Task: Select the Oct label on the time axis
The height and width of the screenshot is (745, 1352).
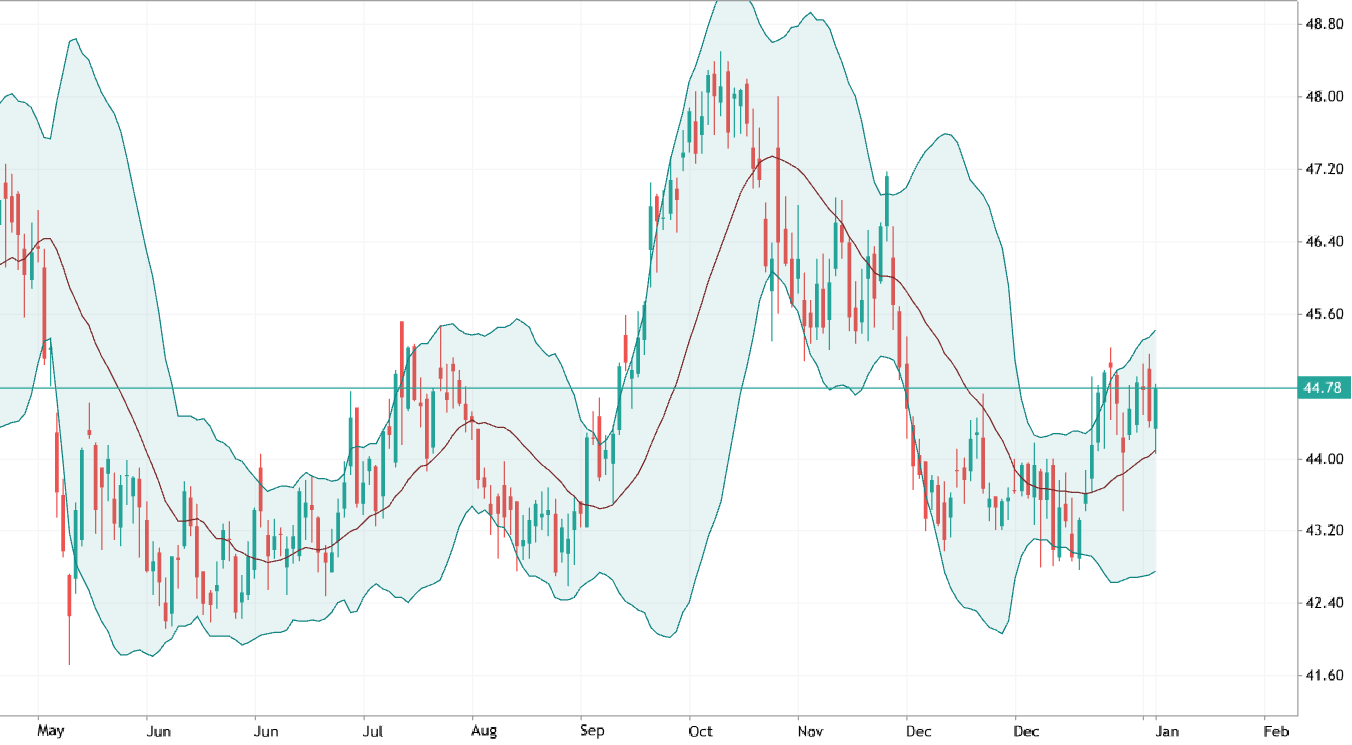Action: 700,731
